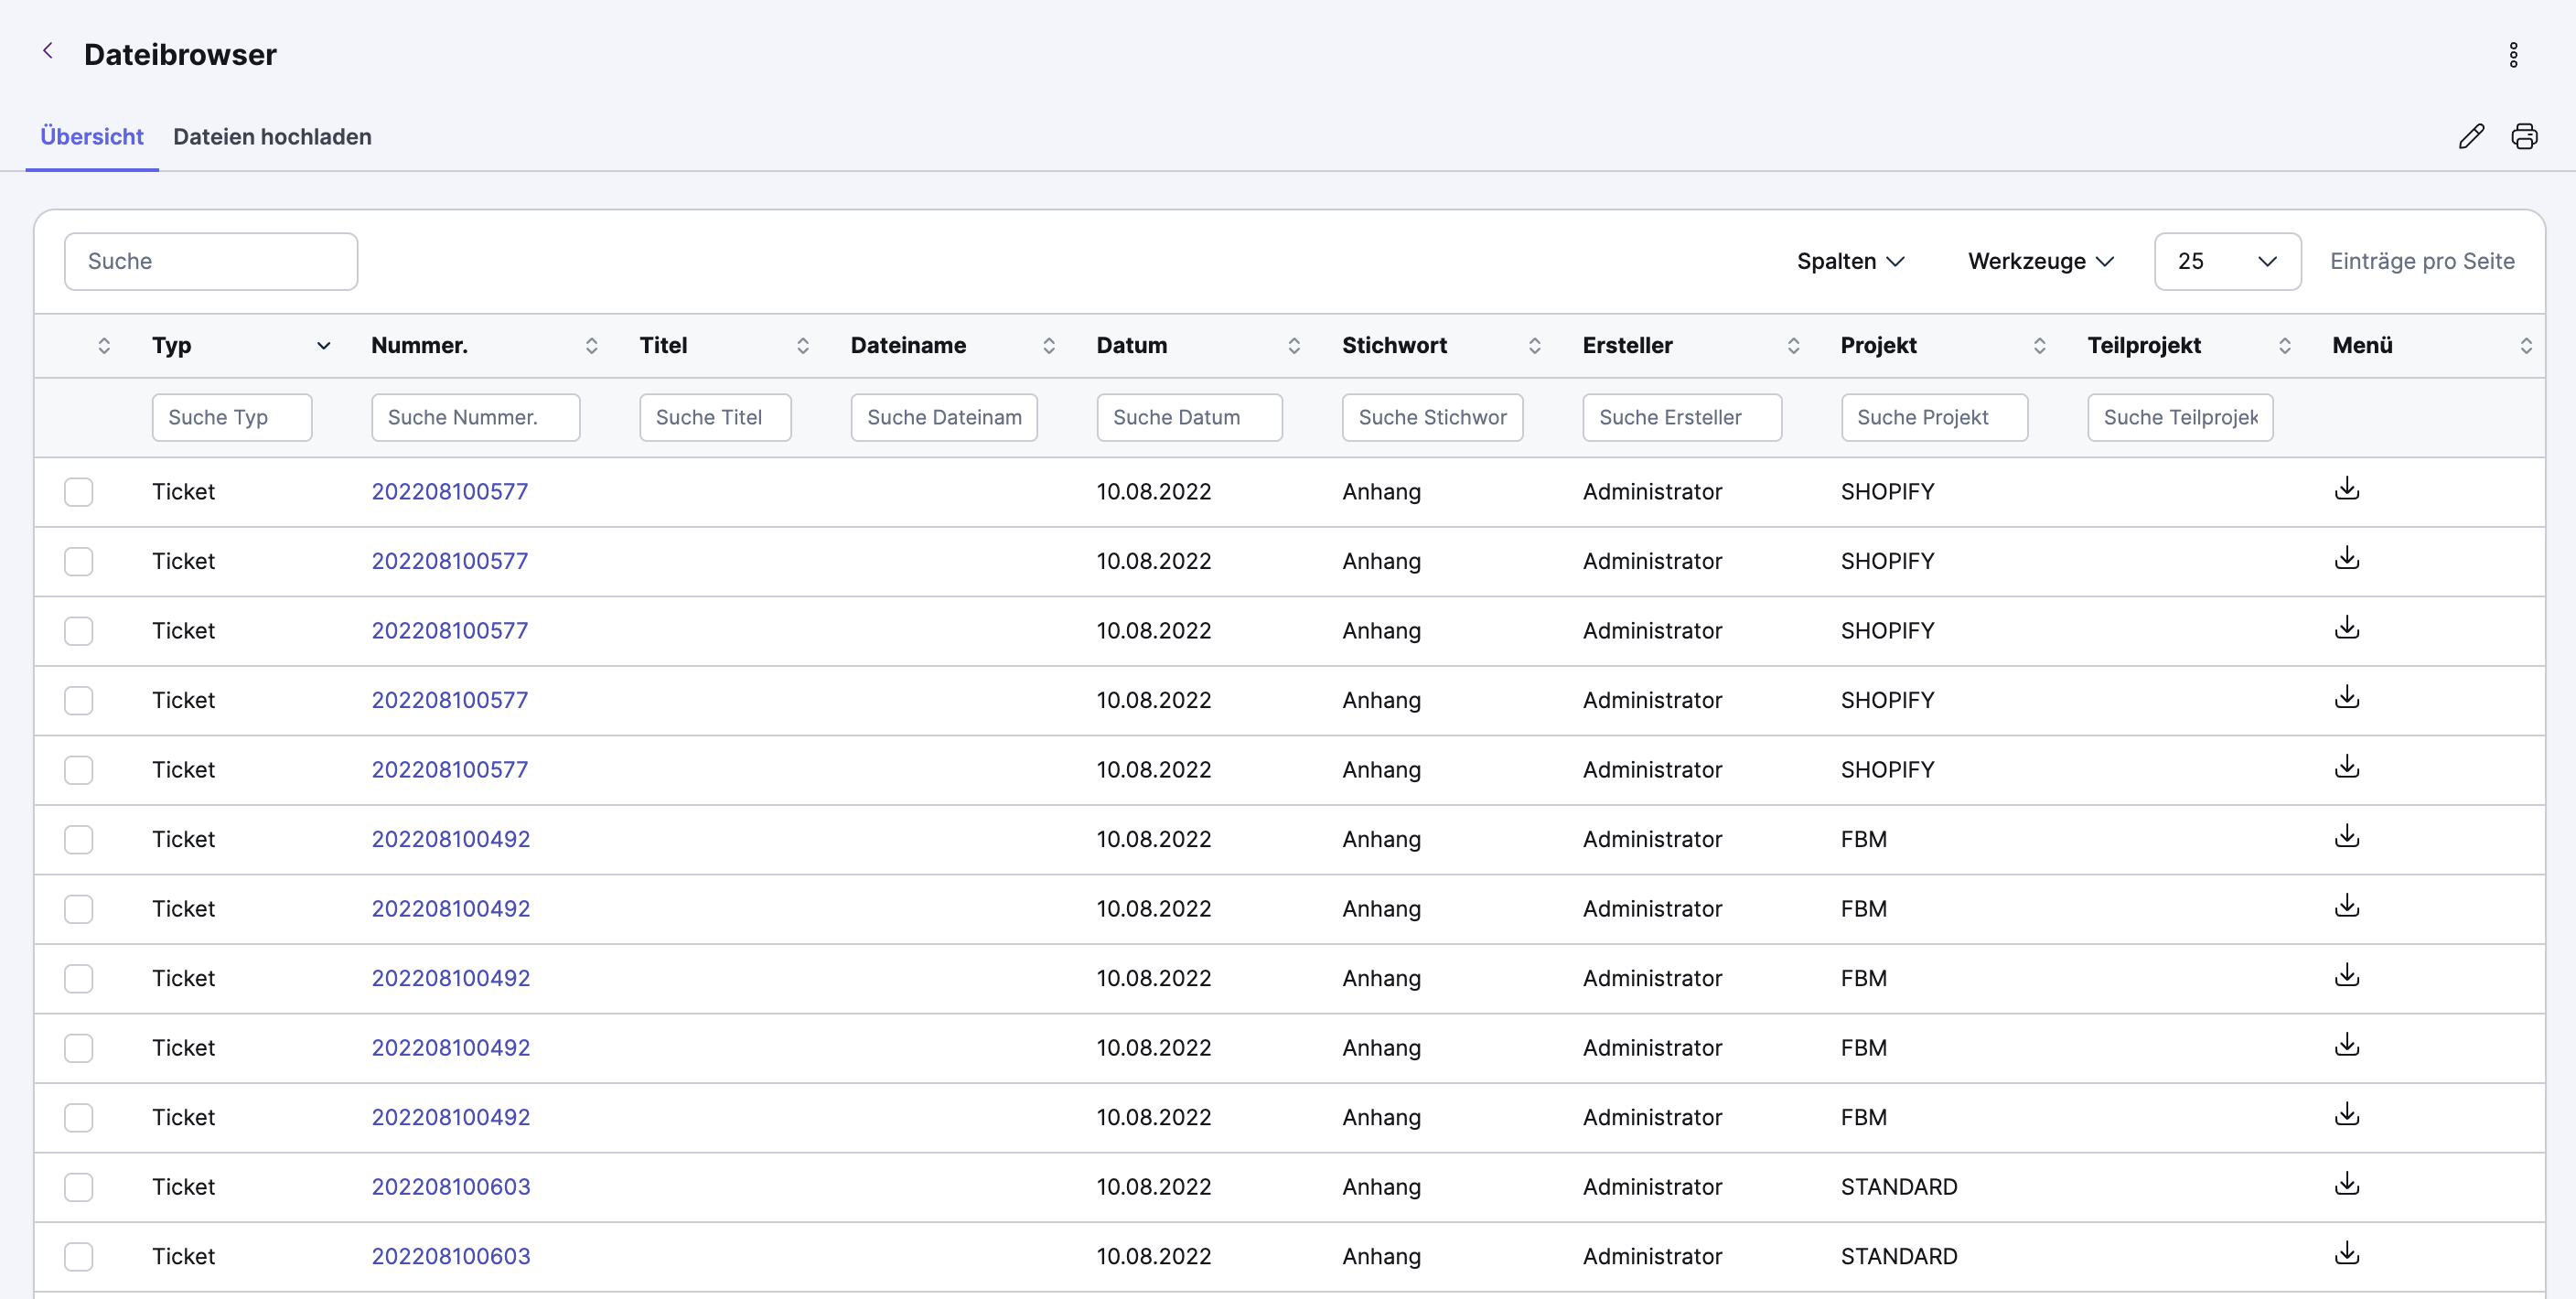Switch to the Dateien hochladen tab
This screenshot has width=2576, height=1299.
pyautogui.click(x=272, y=137)
